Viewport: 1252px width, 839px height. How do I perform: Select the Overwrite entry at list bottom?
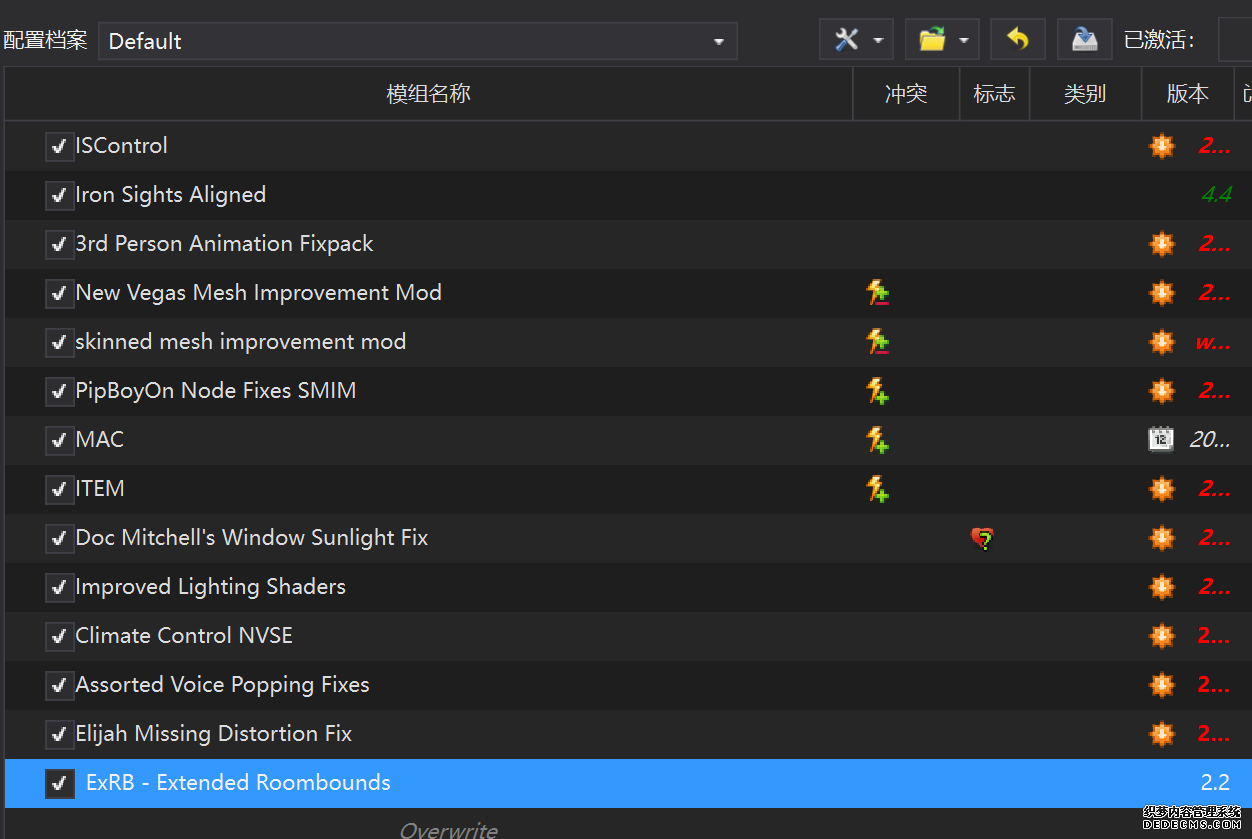448,829
